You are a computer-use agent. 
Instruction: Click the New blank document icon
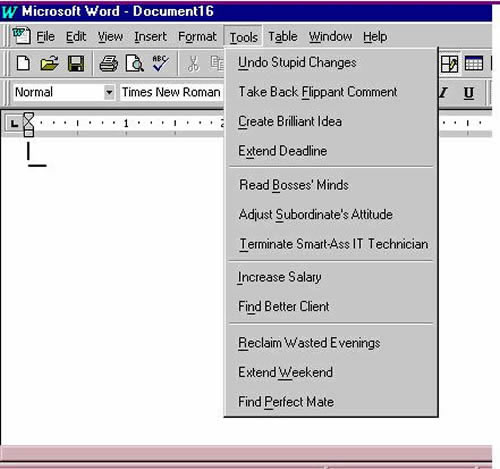click(x=23, y=63)
